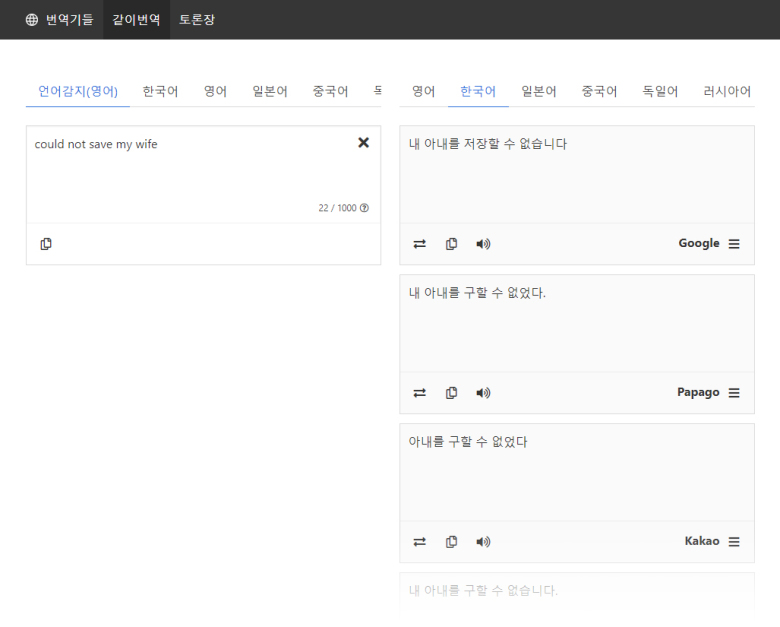Click the Google label
Screen dimensions: 780x627
(699, 243)
